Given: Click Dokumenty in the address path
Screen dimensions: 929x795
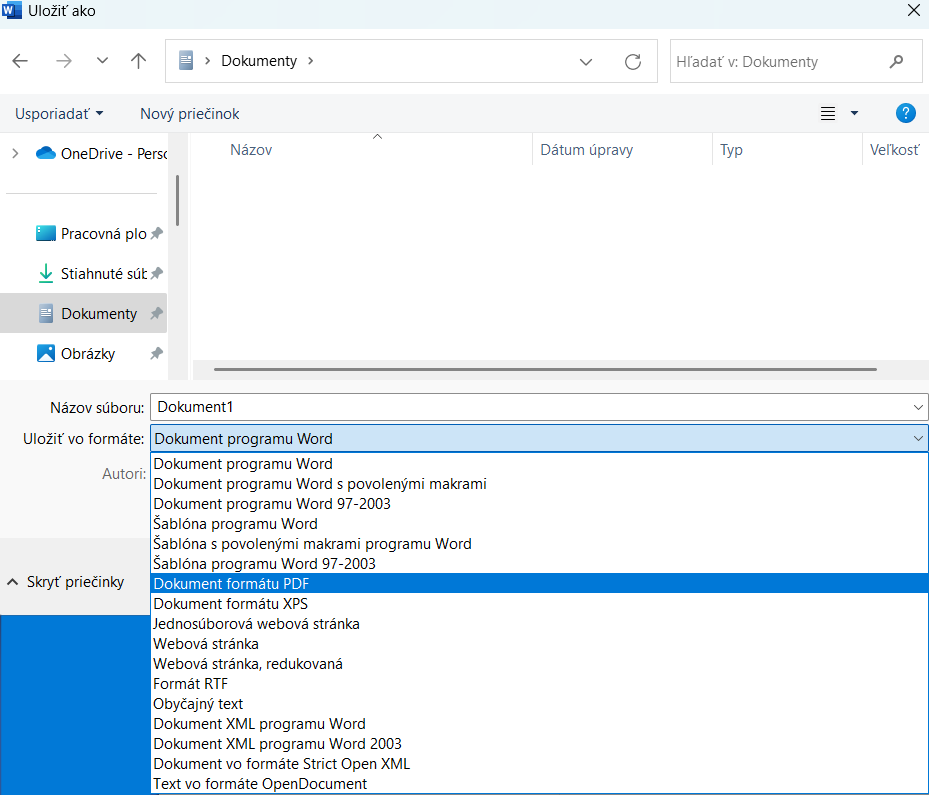Looking at the screenshot, I should click(259, 61).
